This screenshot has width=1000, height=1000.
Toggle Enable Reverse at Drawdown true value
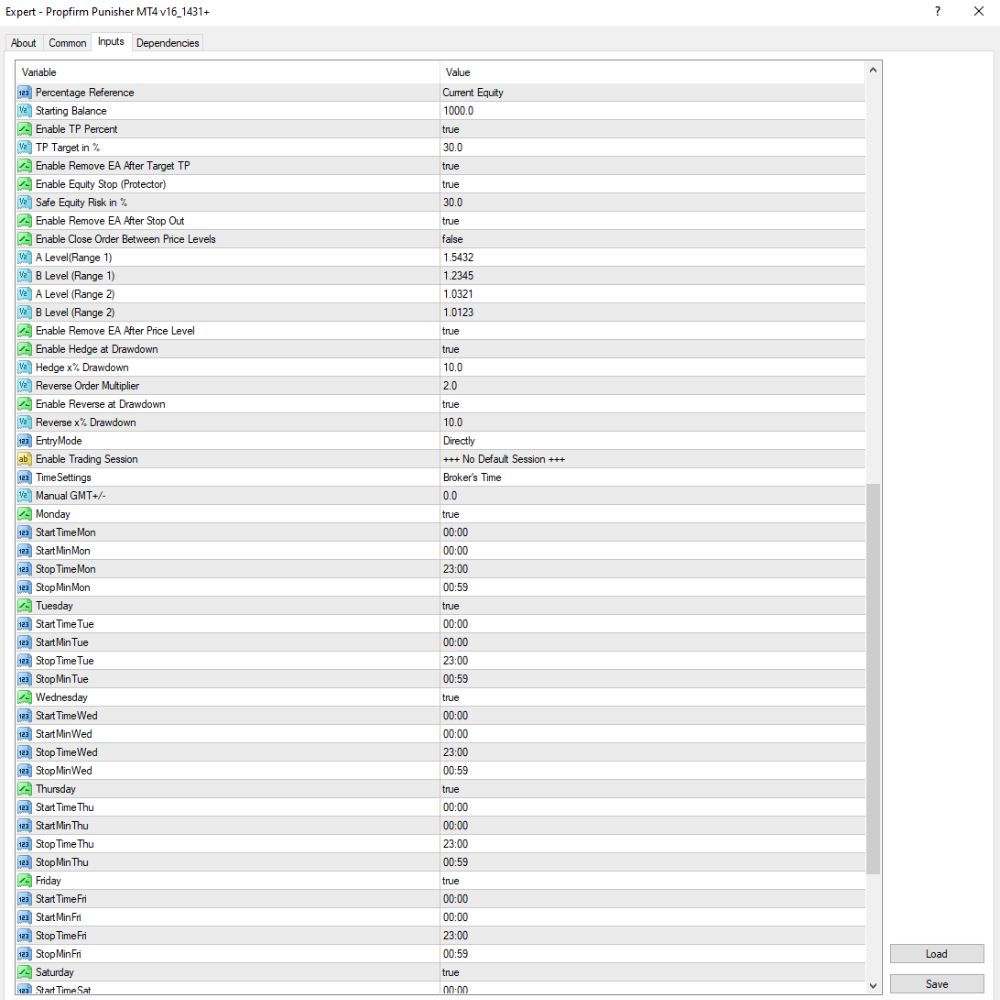[x=652, y=404]
